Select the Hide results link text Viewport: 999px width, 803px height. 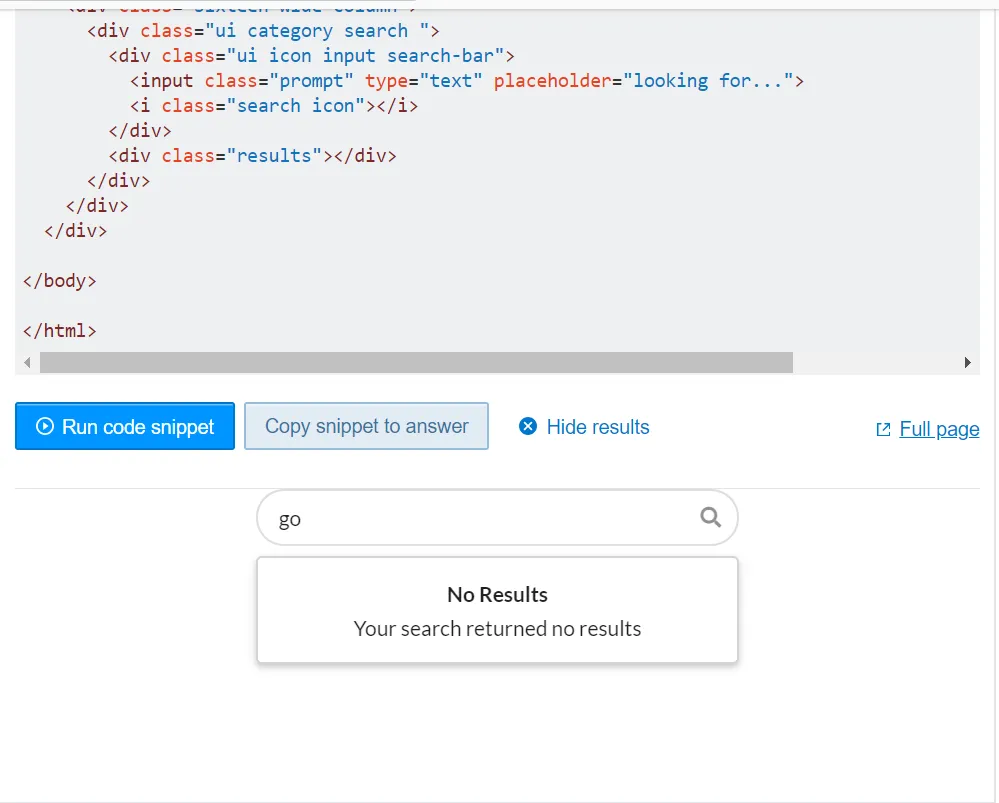(597, 427)
